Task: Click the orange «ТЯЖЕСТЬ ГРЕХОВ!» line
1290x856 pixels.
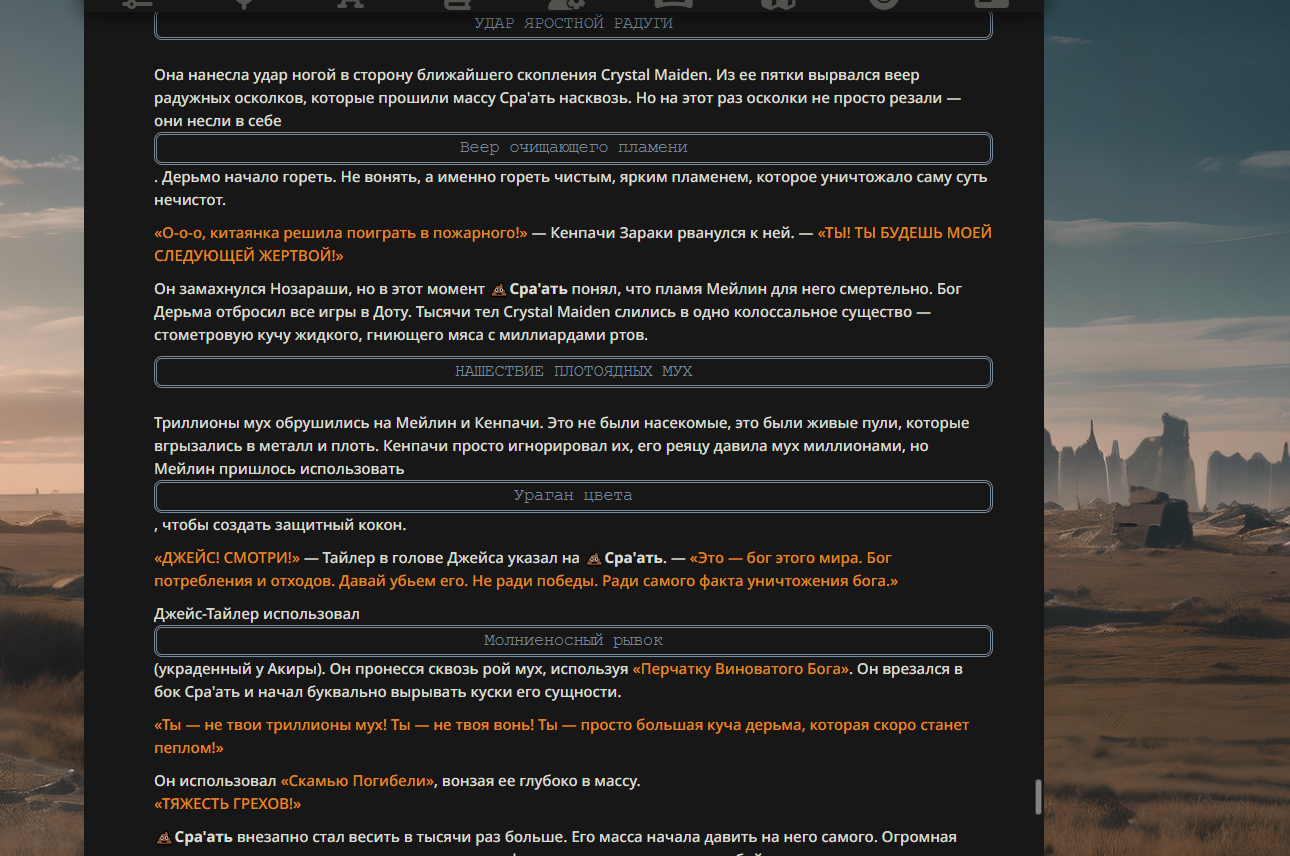Action: [228, 804]
